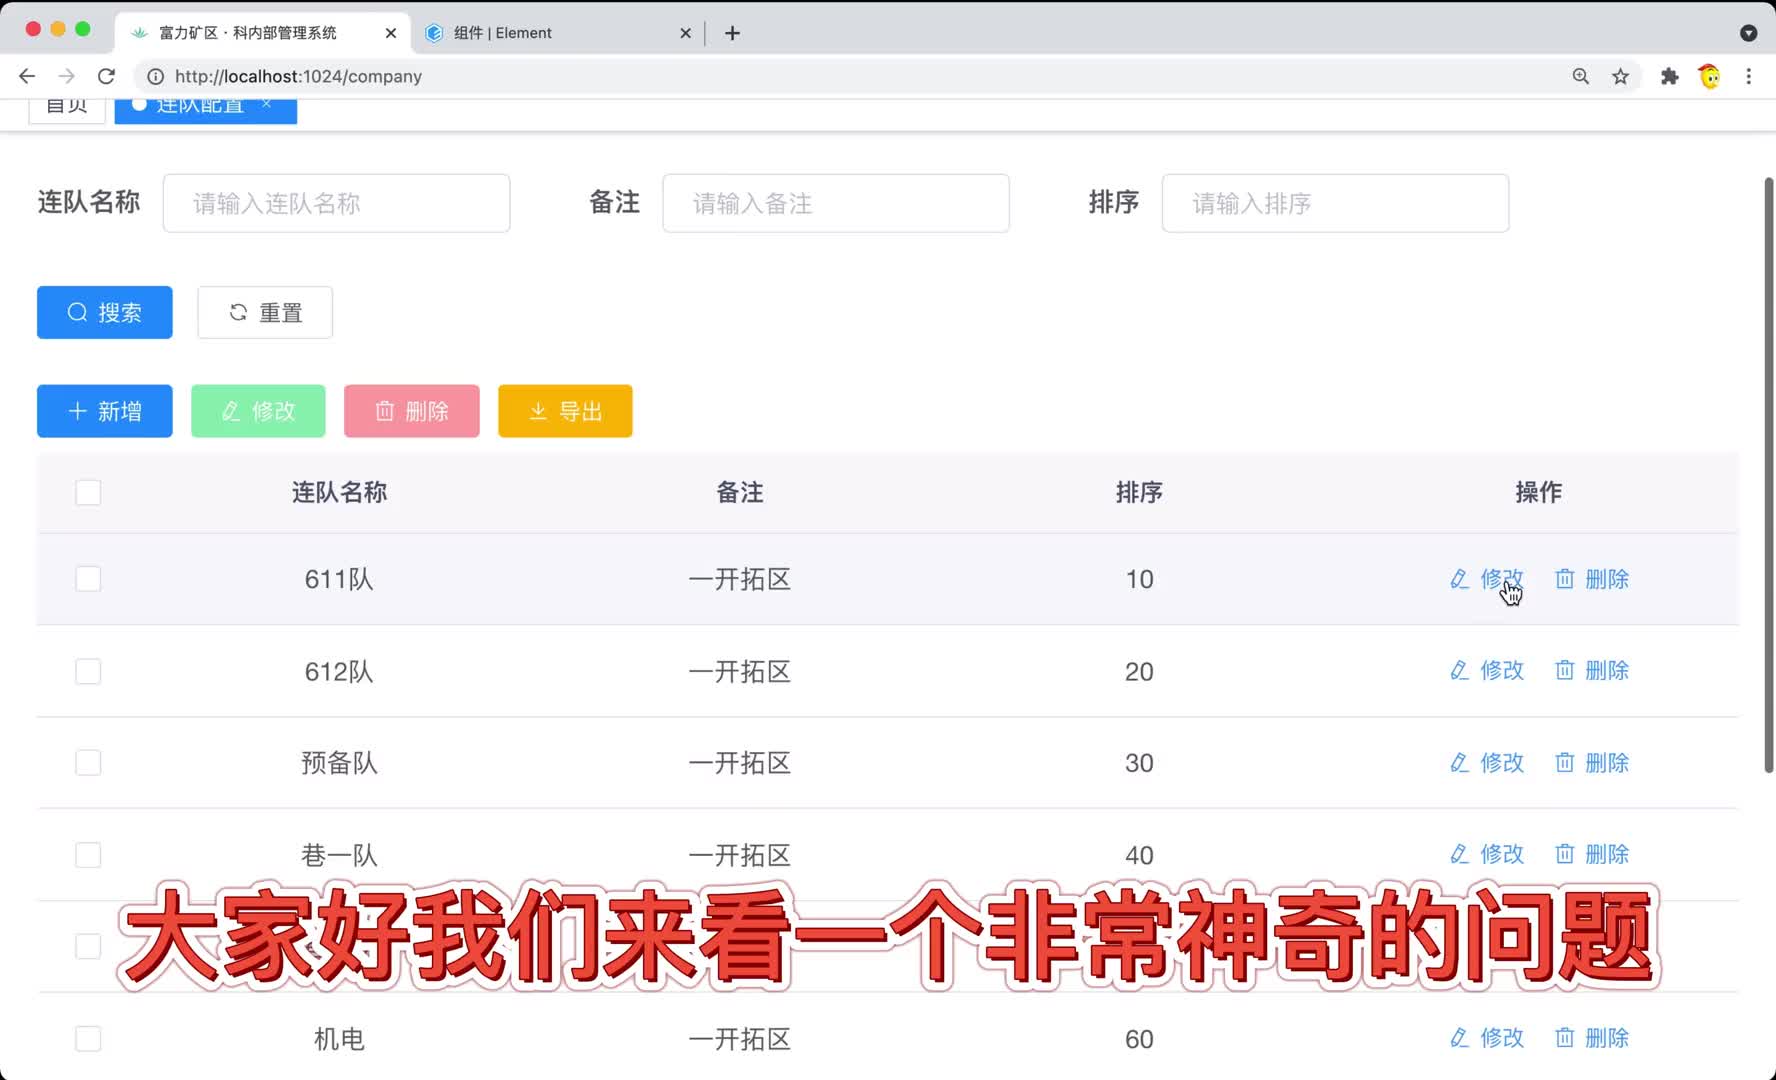Click the address bar URL
1776x1080 pixels.
point(298,76)
